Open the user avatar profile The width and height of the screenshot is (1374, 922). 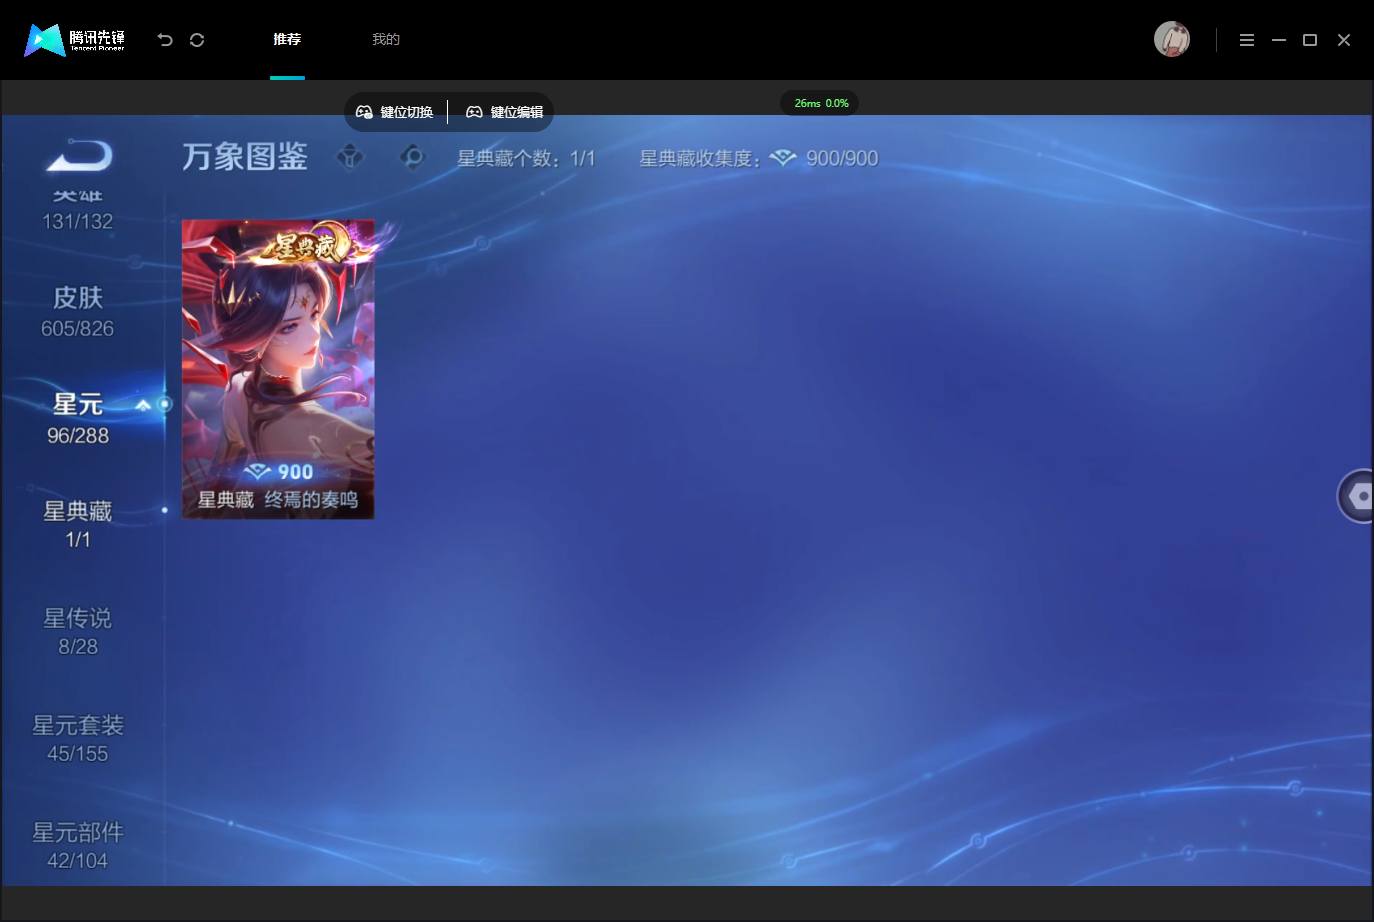click(1172, 39)
